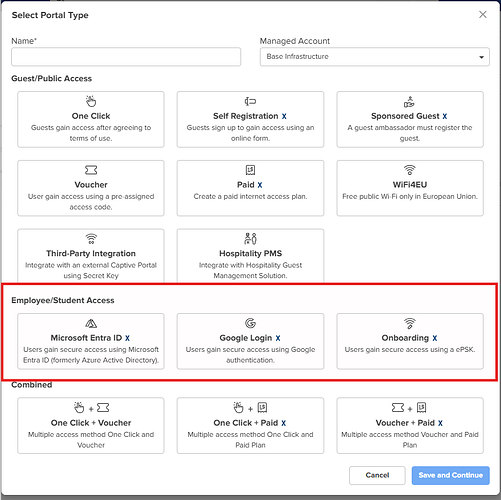Select the One Click hand icon
The image size is (501, 500).
pos(91,101)
